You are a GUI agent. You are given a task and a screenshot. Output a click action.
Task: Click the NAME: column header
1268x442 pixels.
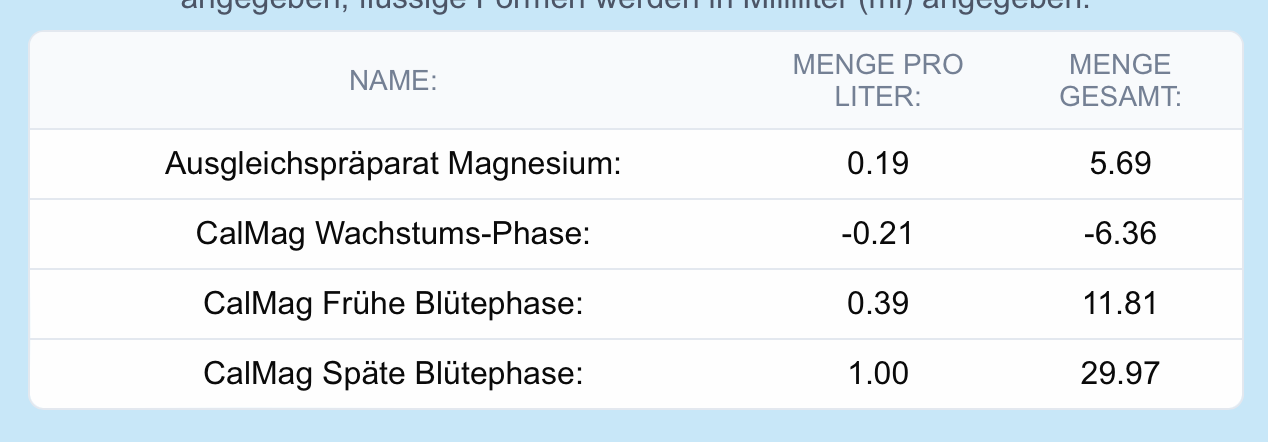(393, 82)
